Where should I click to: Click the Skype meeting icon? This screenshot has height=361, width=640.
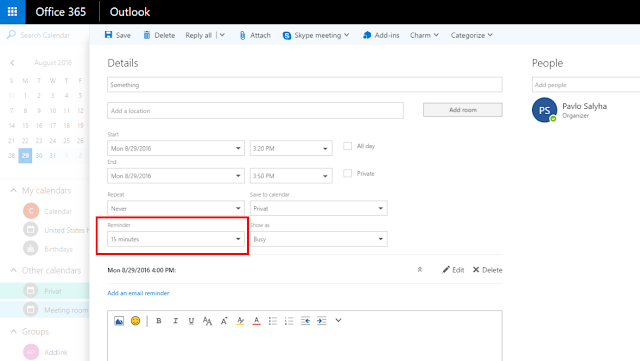(x=287, y=36)
